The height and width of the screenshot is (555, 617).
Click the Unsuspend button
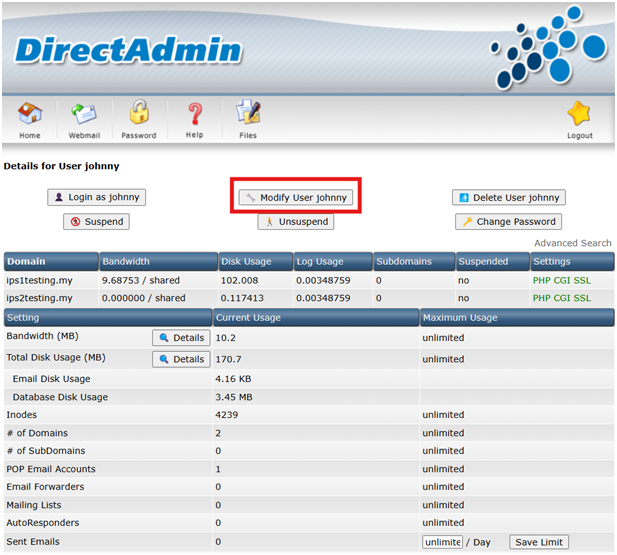[294, 222]
